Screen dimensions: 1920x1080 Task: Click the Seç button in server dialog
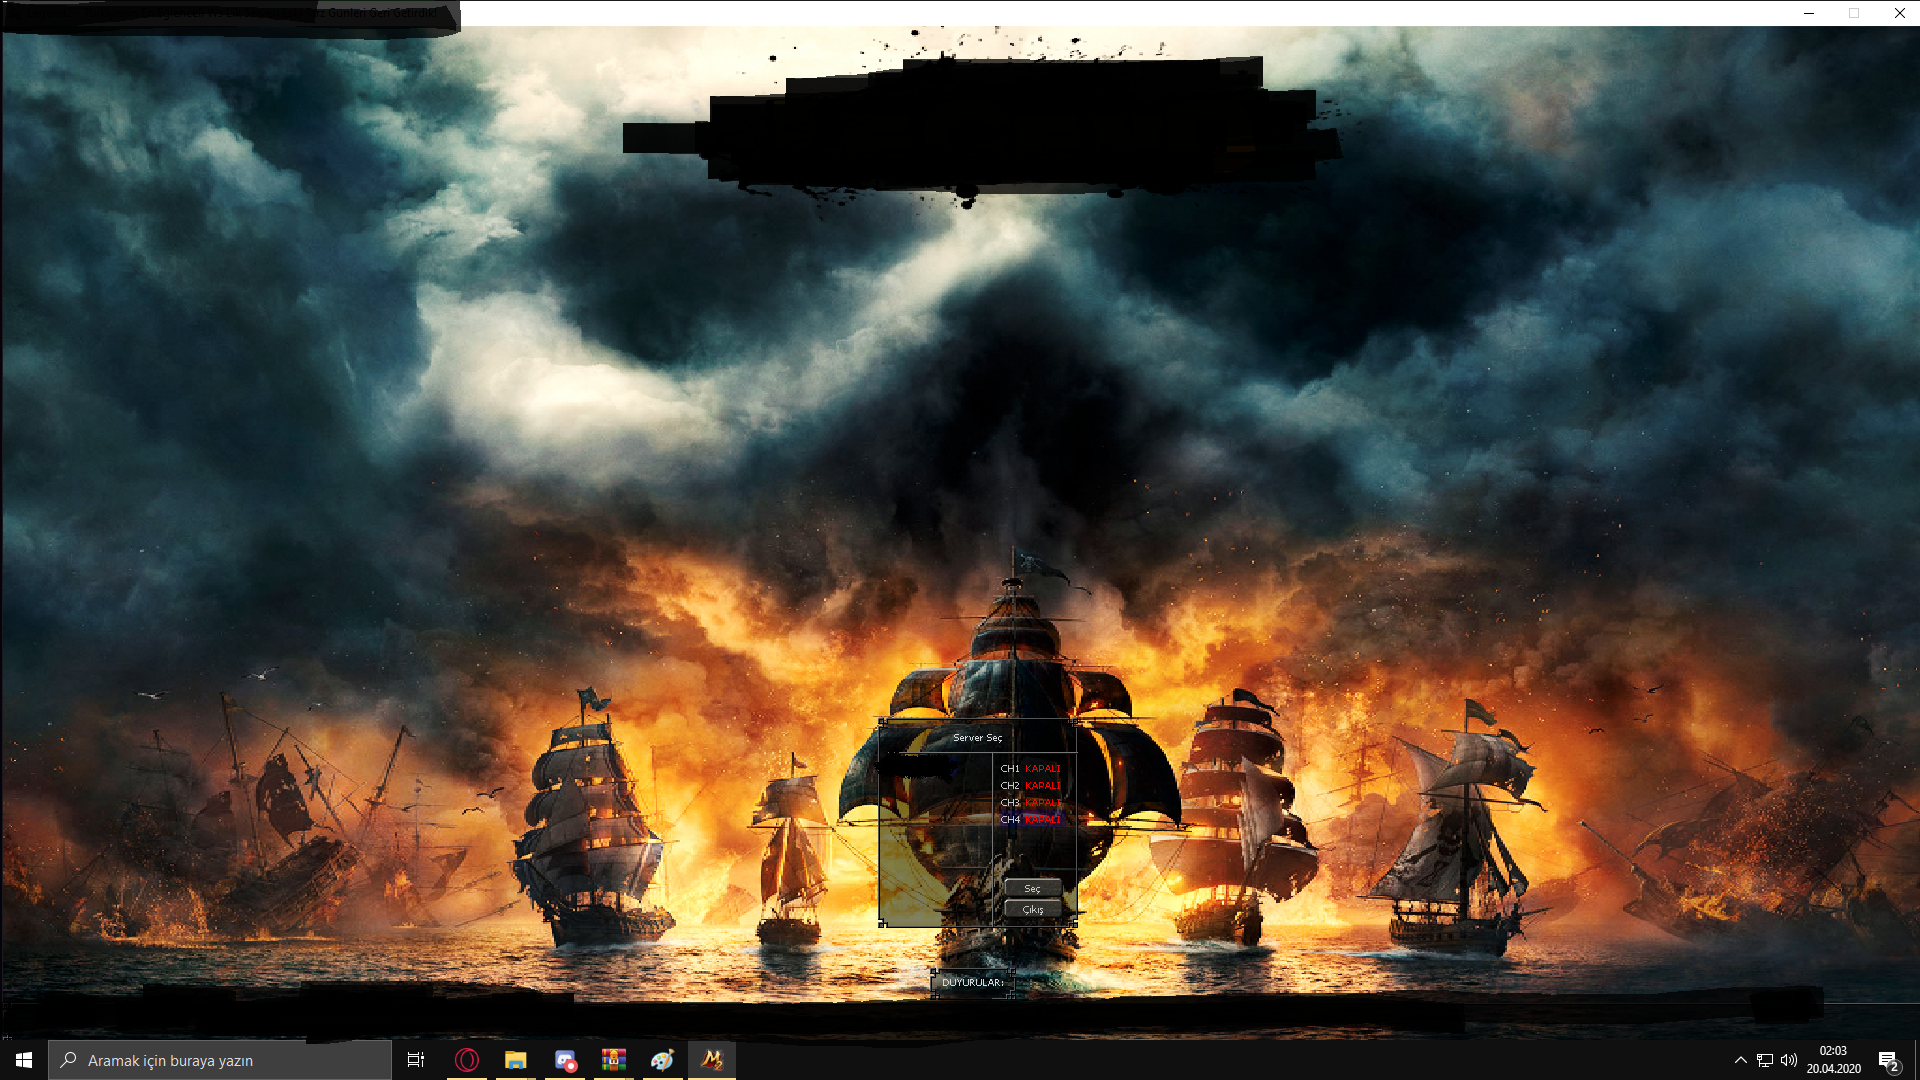pyautogui.click(x=1032, y=888)
